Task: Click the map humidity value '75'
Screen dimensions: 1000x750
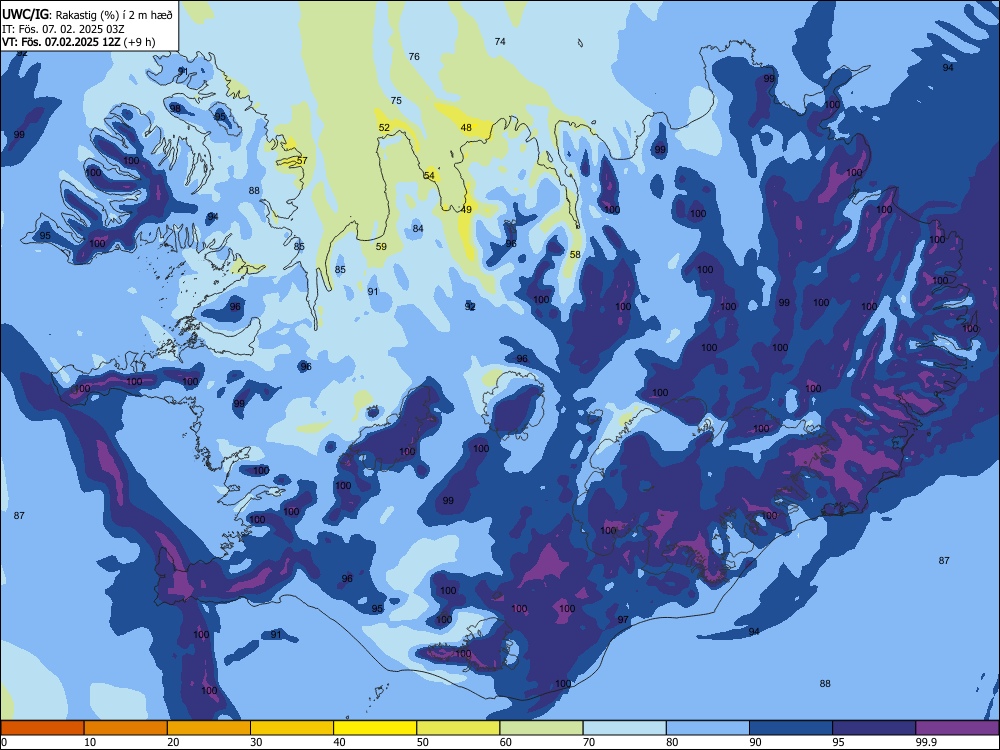Action: tap(396, 101)
